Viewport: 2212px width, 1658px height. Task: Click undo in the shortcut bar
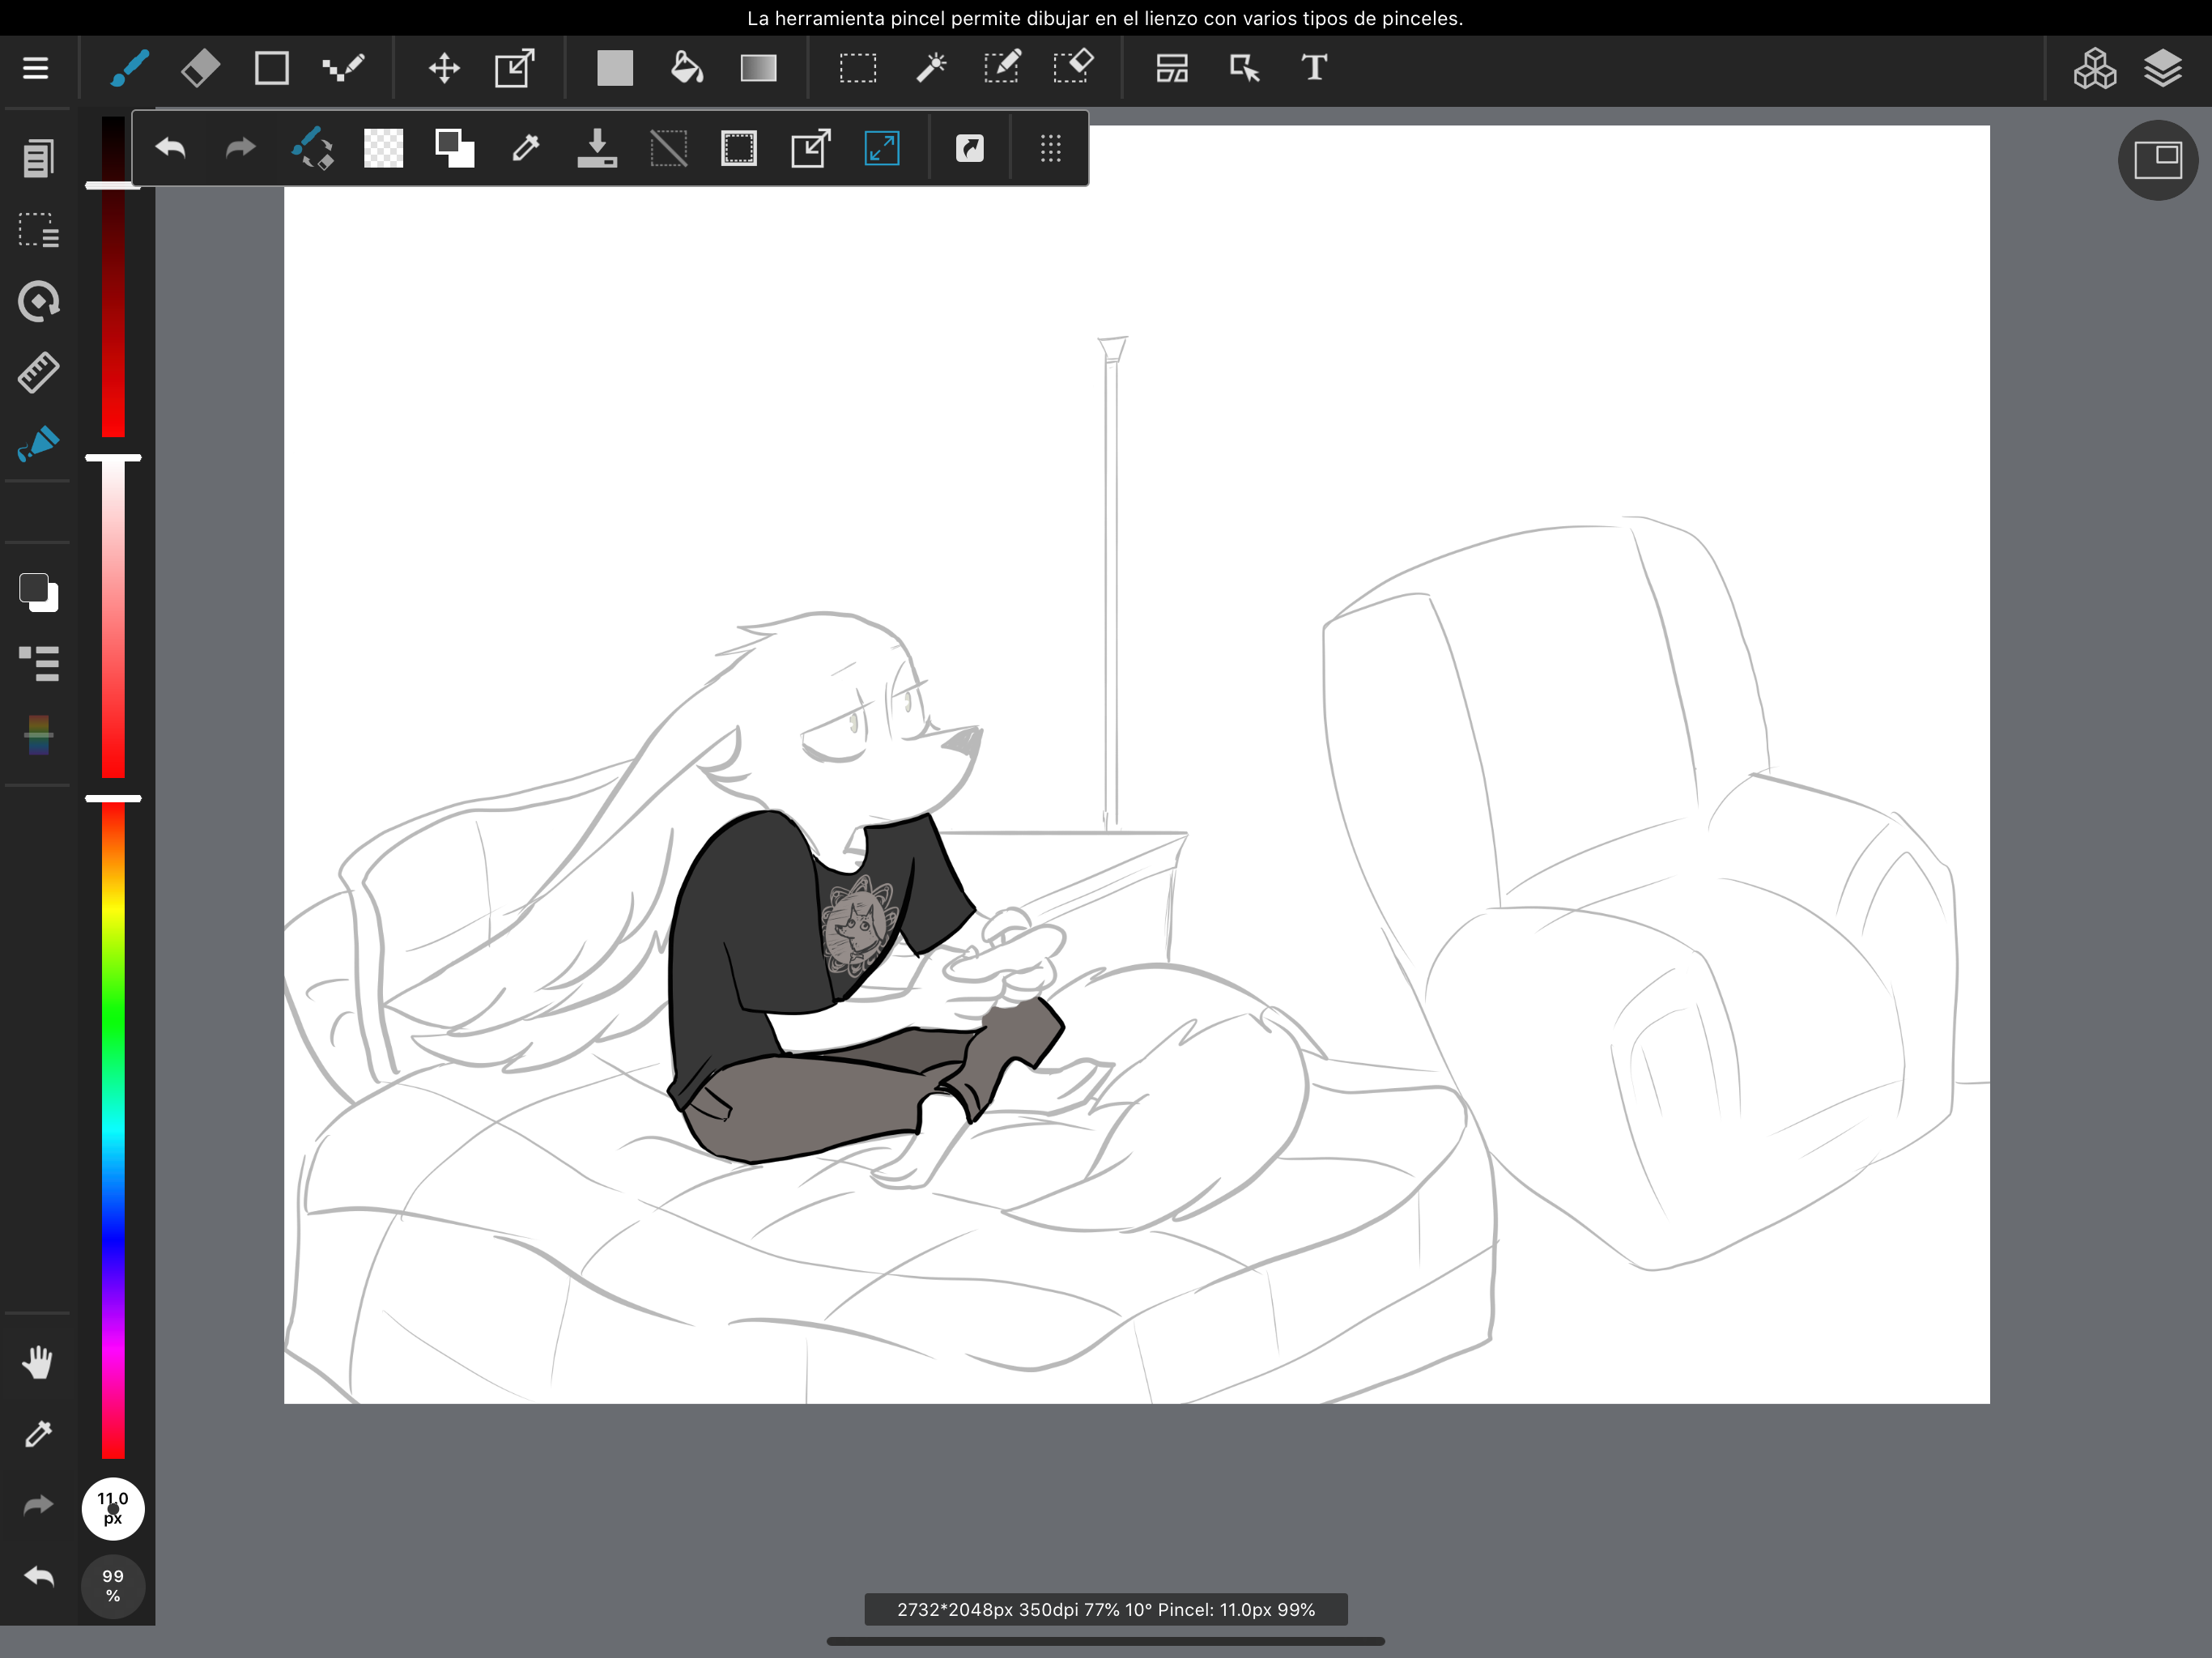click(171, 149)
